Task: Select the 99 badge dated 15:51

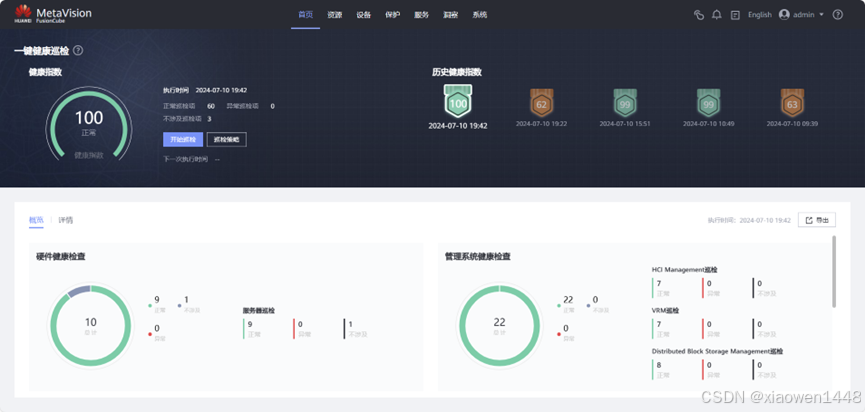Action: 625,102
